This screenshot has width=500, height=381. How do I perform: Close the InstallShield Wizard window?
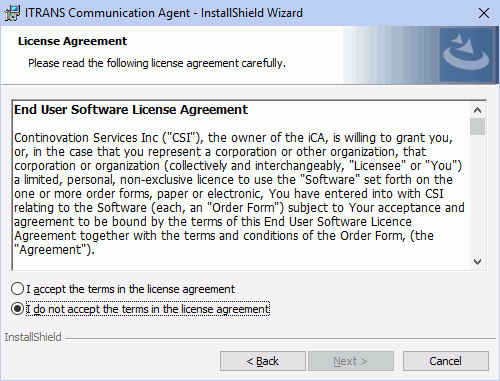coord(484,13)
